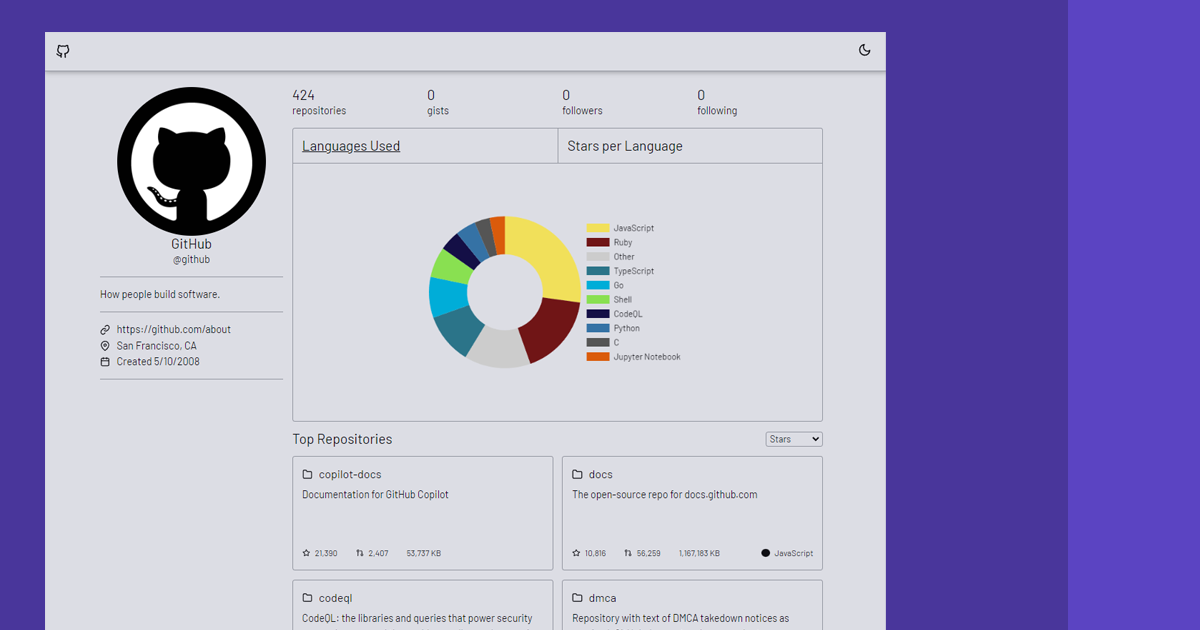Open the https://github.com/about link
The height and width of the screenshot is (630, 1200).
(x=174, y=329)
